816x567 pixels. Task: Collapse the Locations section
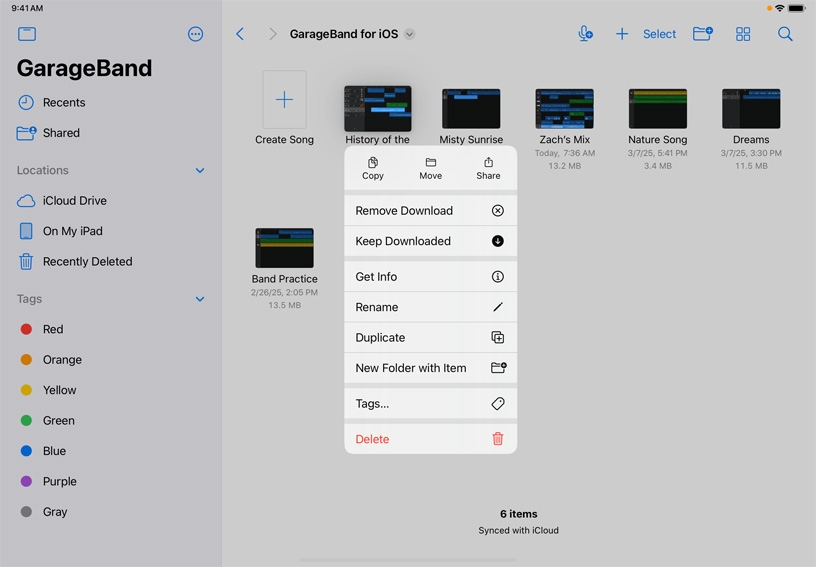(200, 171)
